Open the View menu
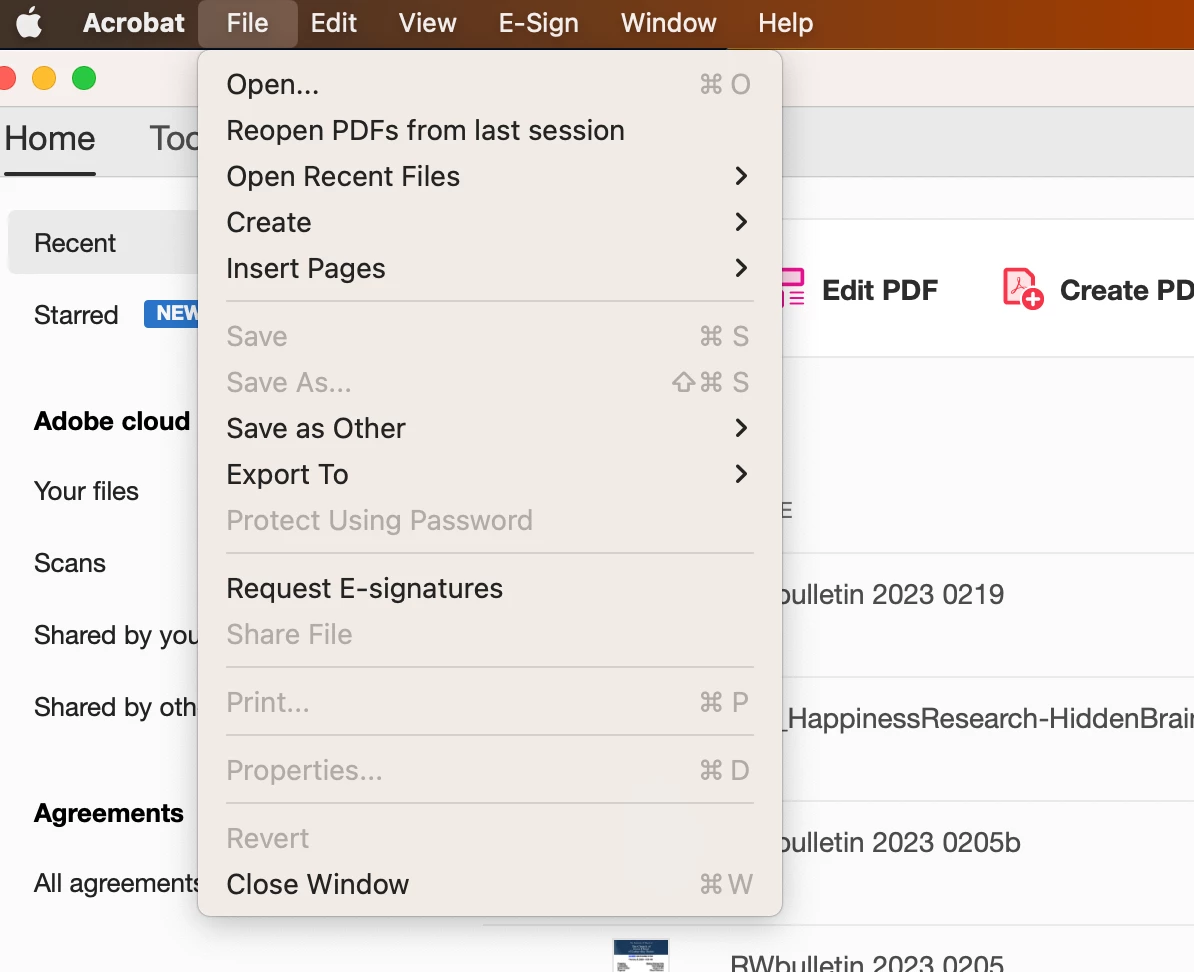This screenshot has width=1194, height=972. [427, 23]
